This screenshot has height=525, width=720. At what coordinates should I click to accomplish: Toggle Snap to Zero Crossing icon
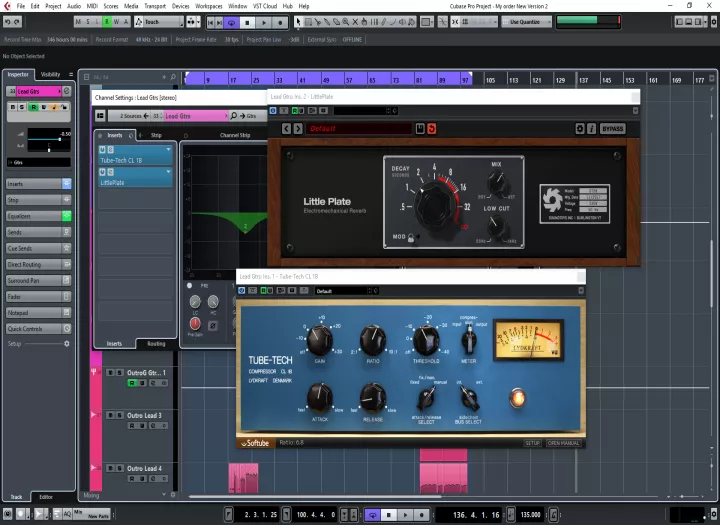[x=443, y=22]
